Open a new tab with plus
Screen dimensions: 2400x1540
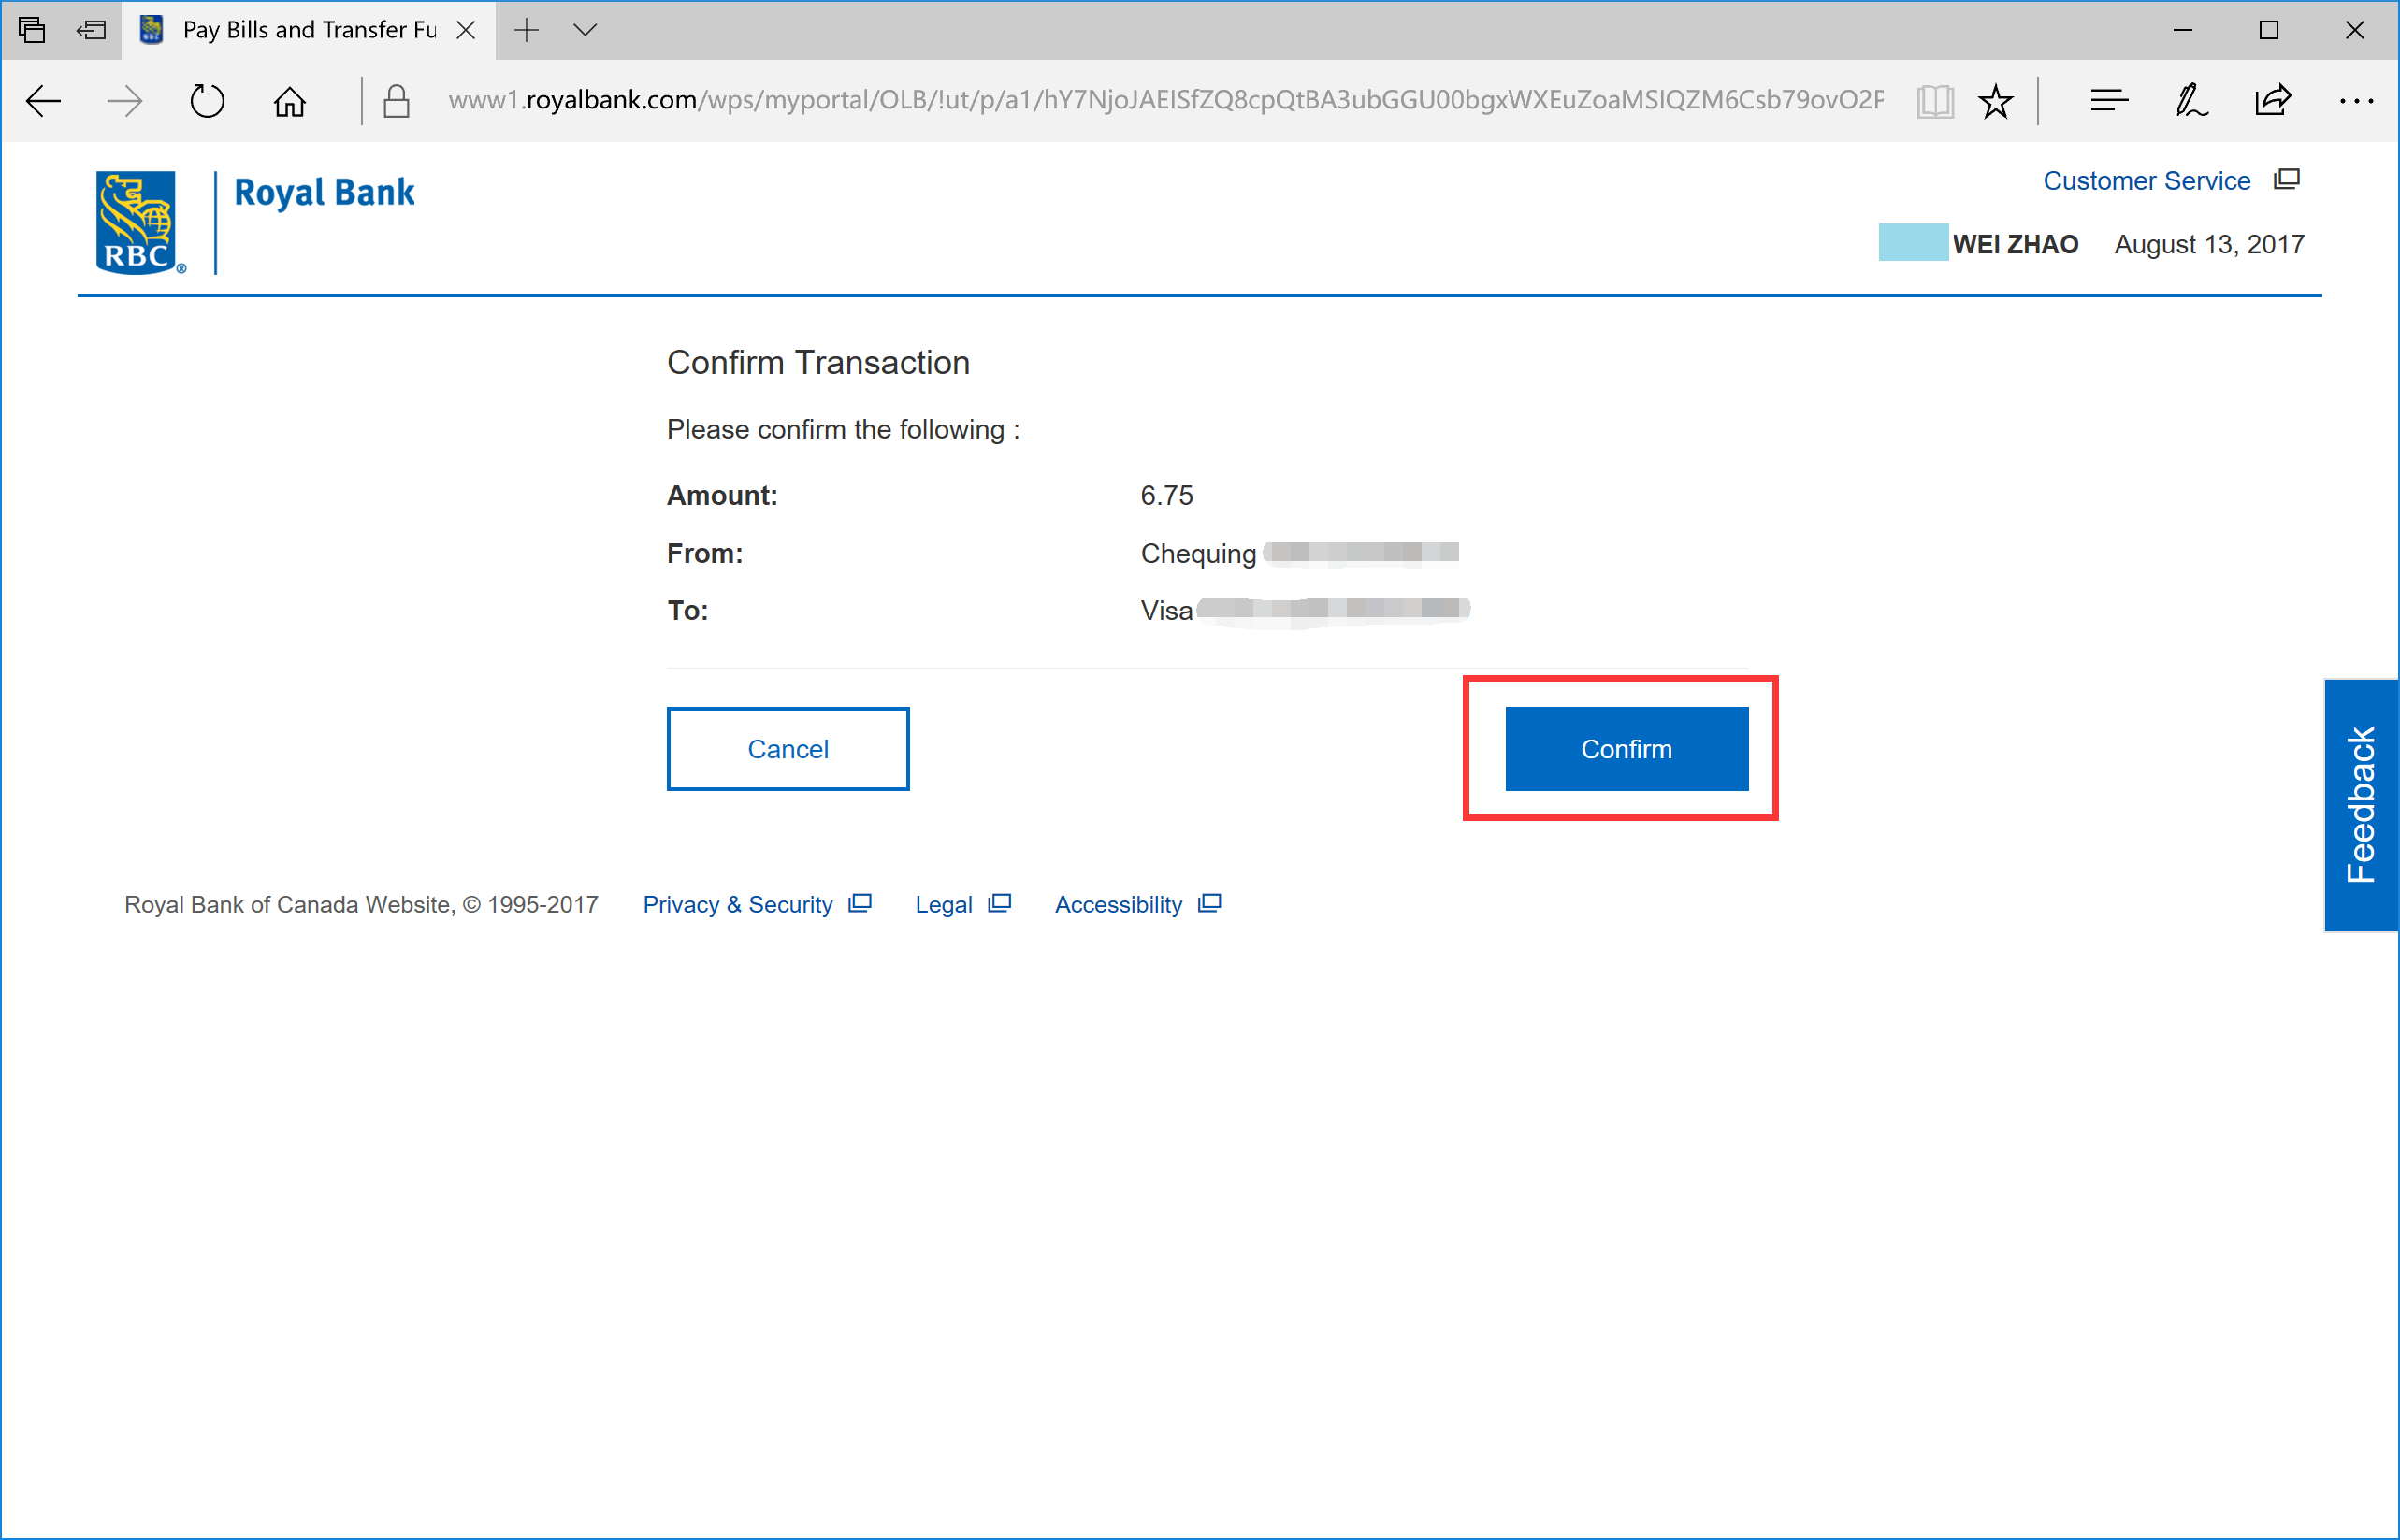click(x=526, y=30)
